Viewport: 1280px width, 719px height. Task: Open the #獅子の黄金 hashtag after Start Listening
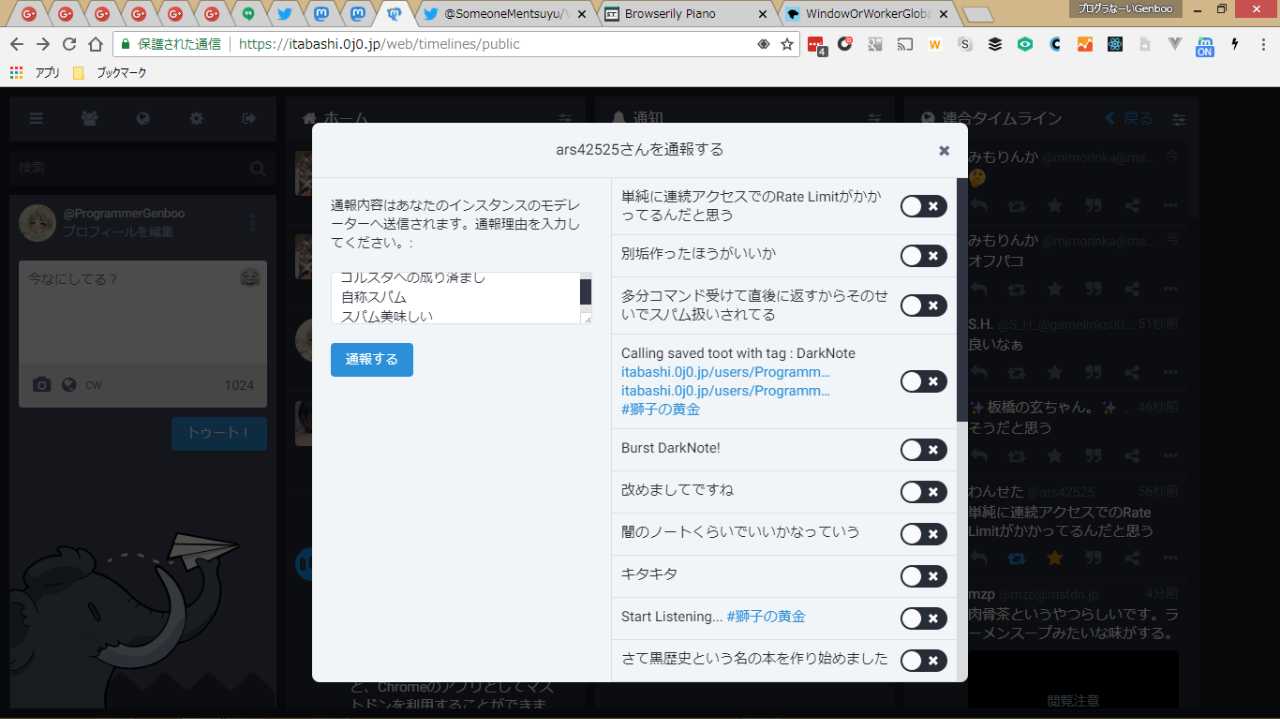pos(765,617)
